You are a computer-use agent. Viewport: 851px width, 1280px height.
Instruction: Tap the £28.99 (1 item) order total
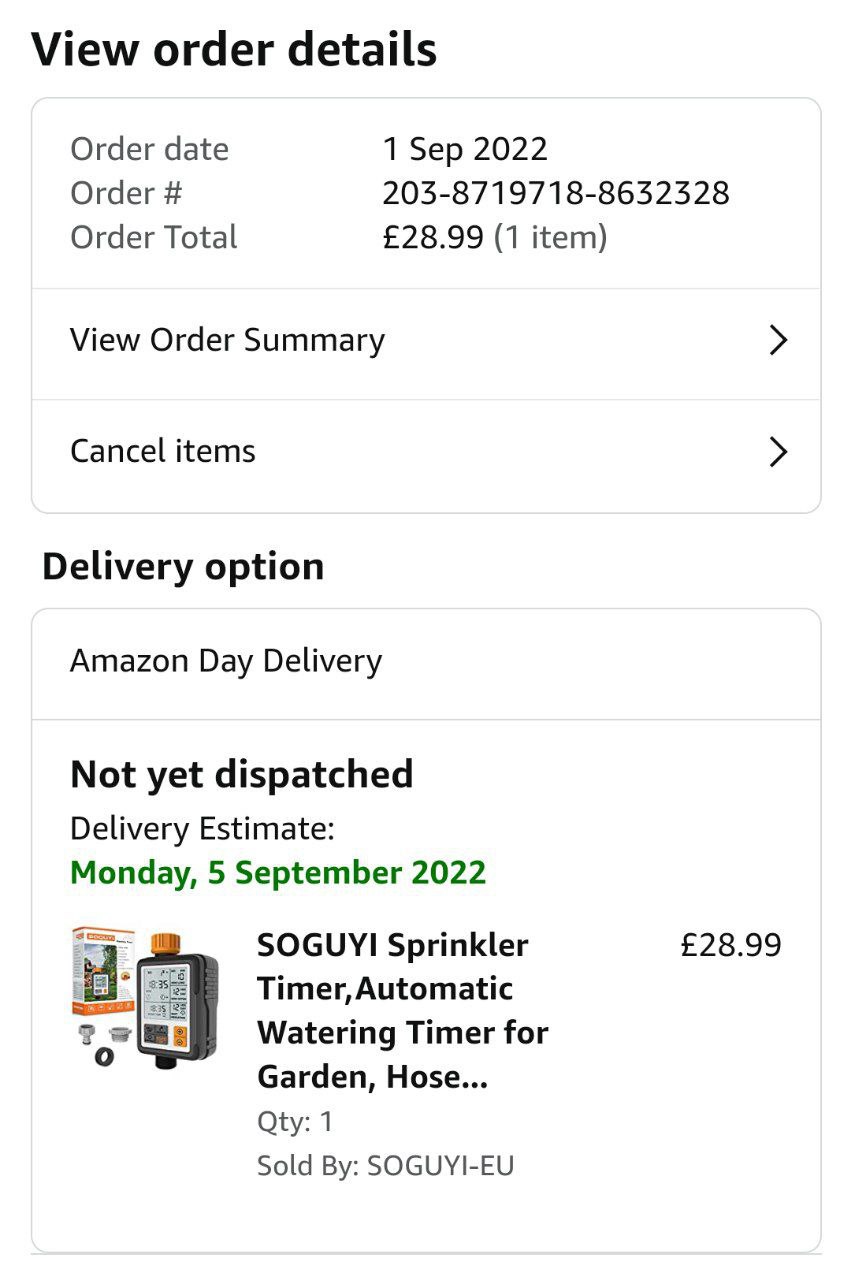[x=494, y=237]
